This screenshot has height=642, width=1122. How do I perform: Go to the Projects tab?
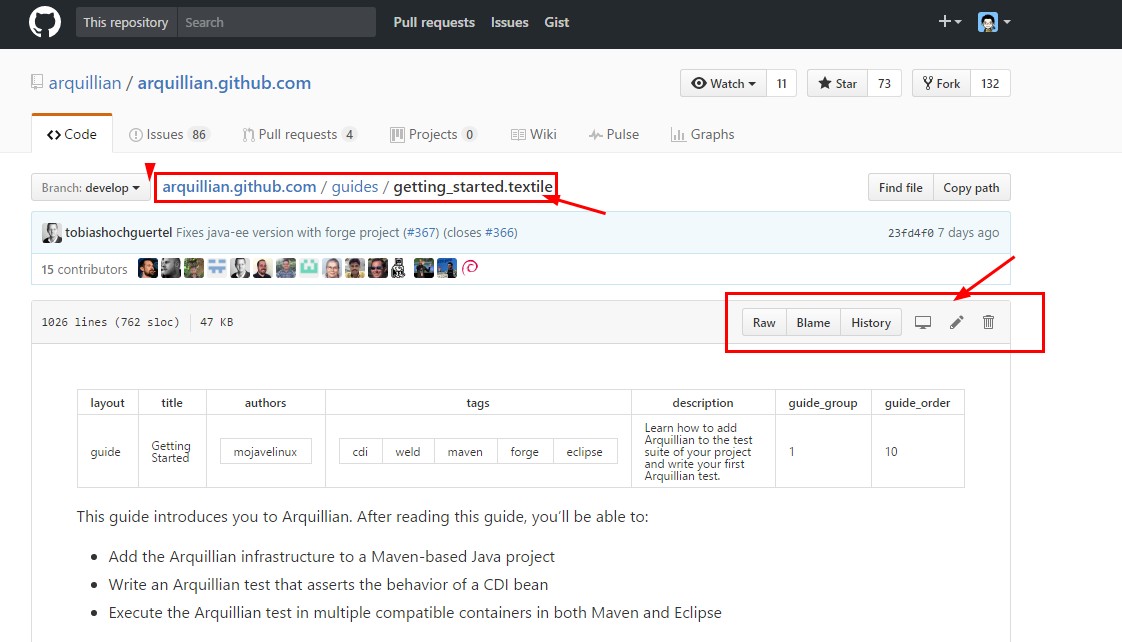pos(433,135)
